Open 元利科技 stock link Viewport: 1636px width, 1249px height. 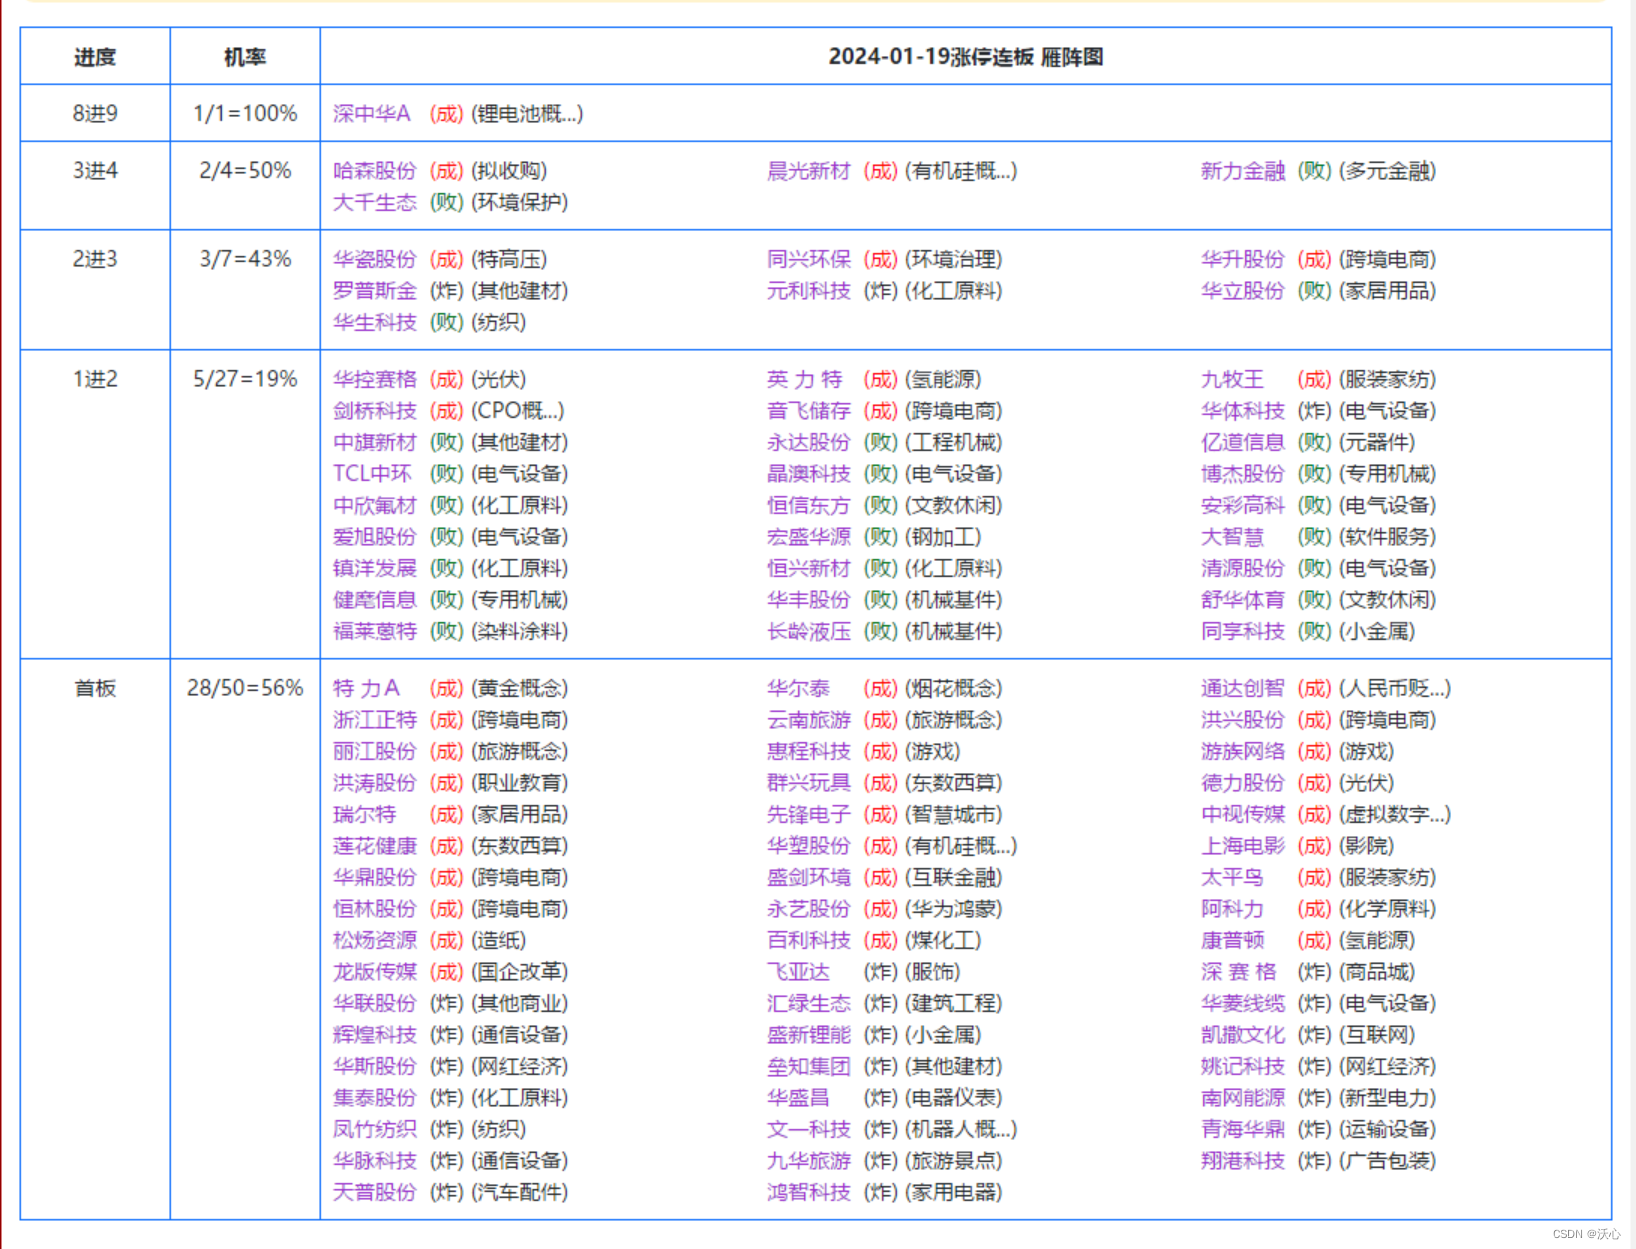tap(808, 291)
